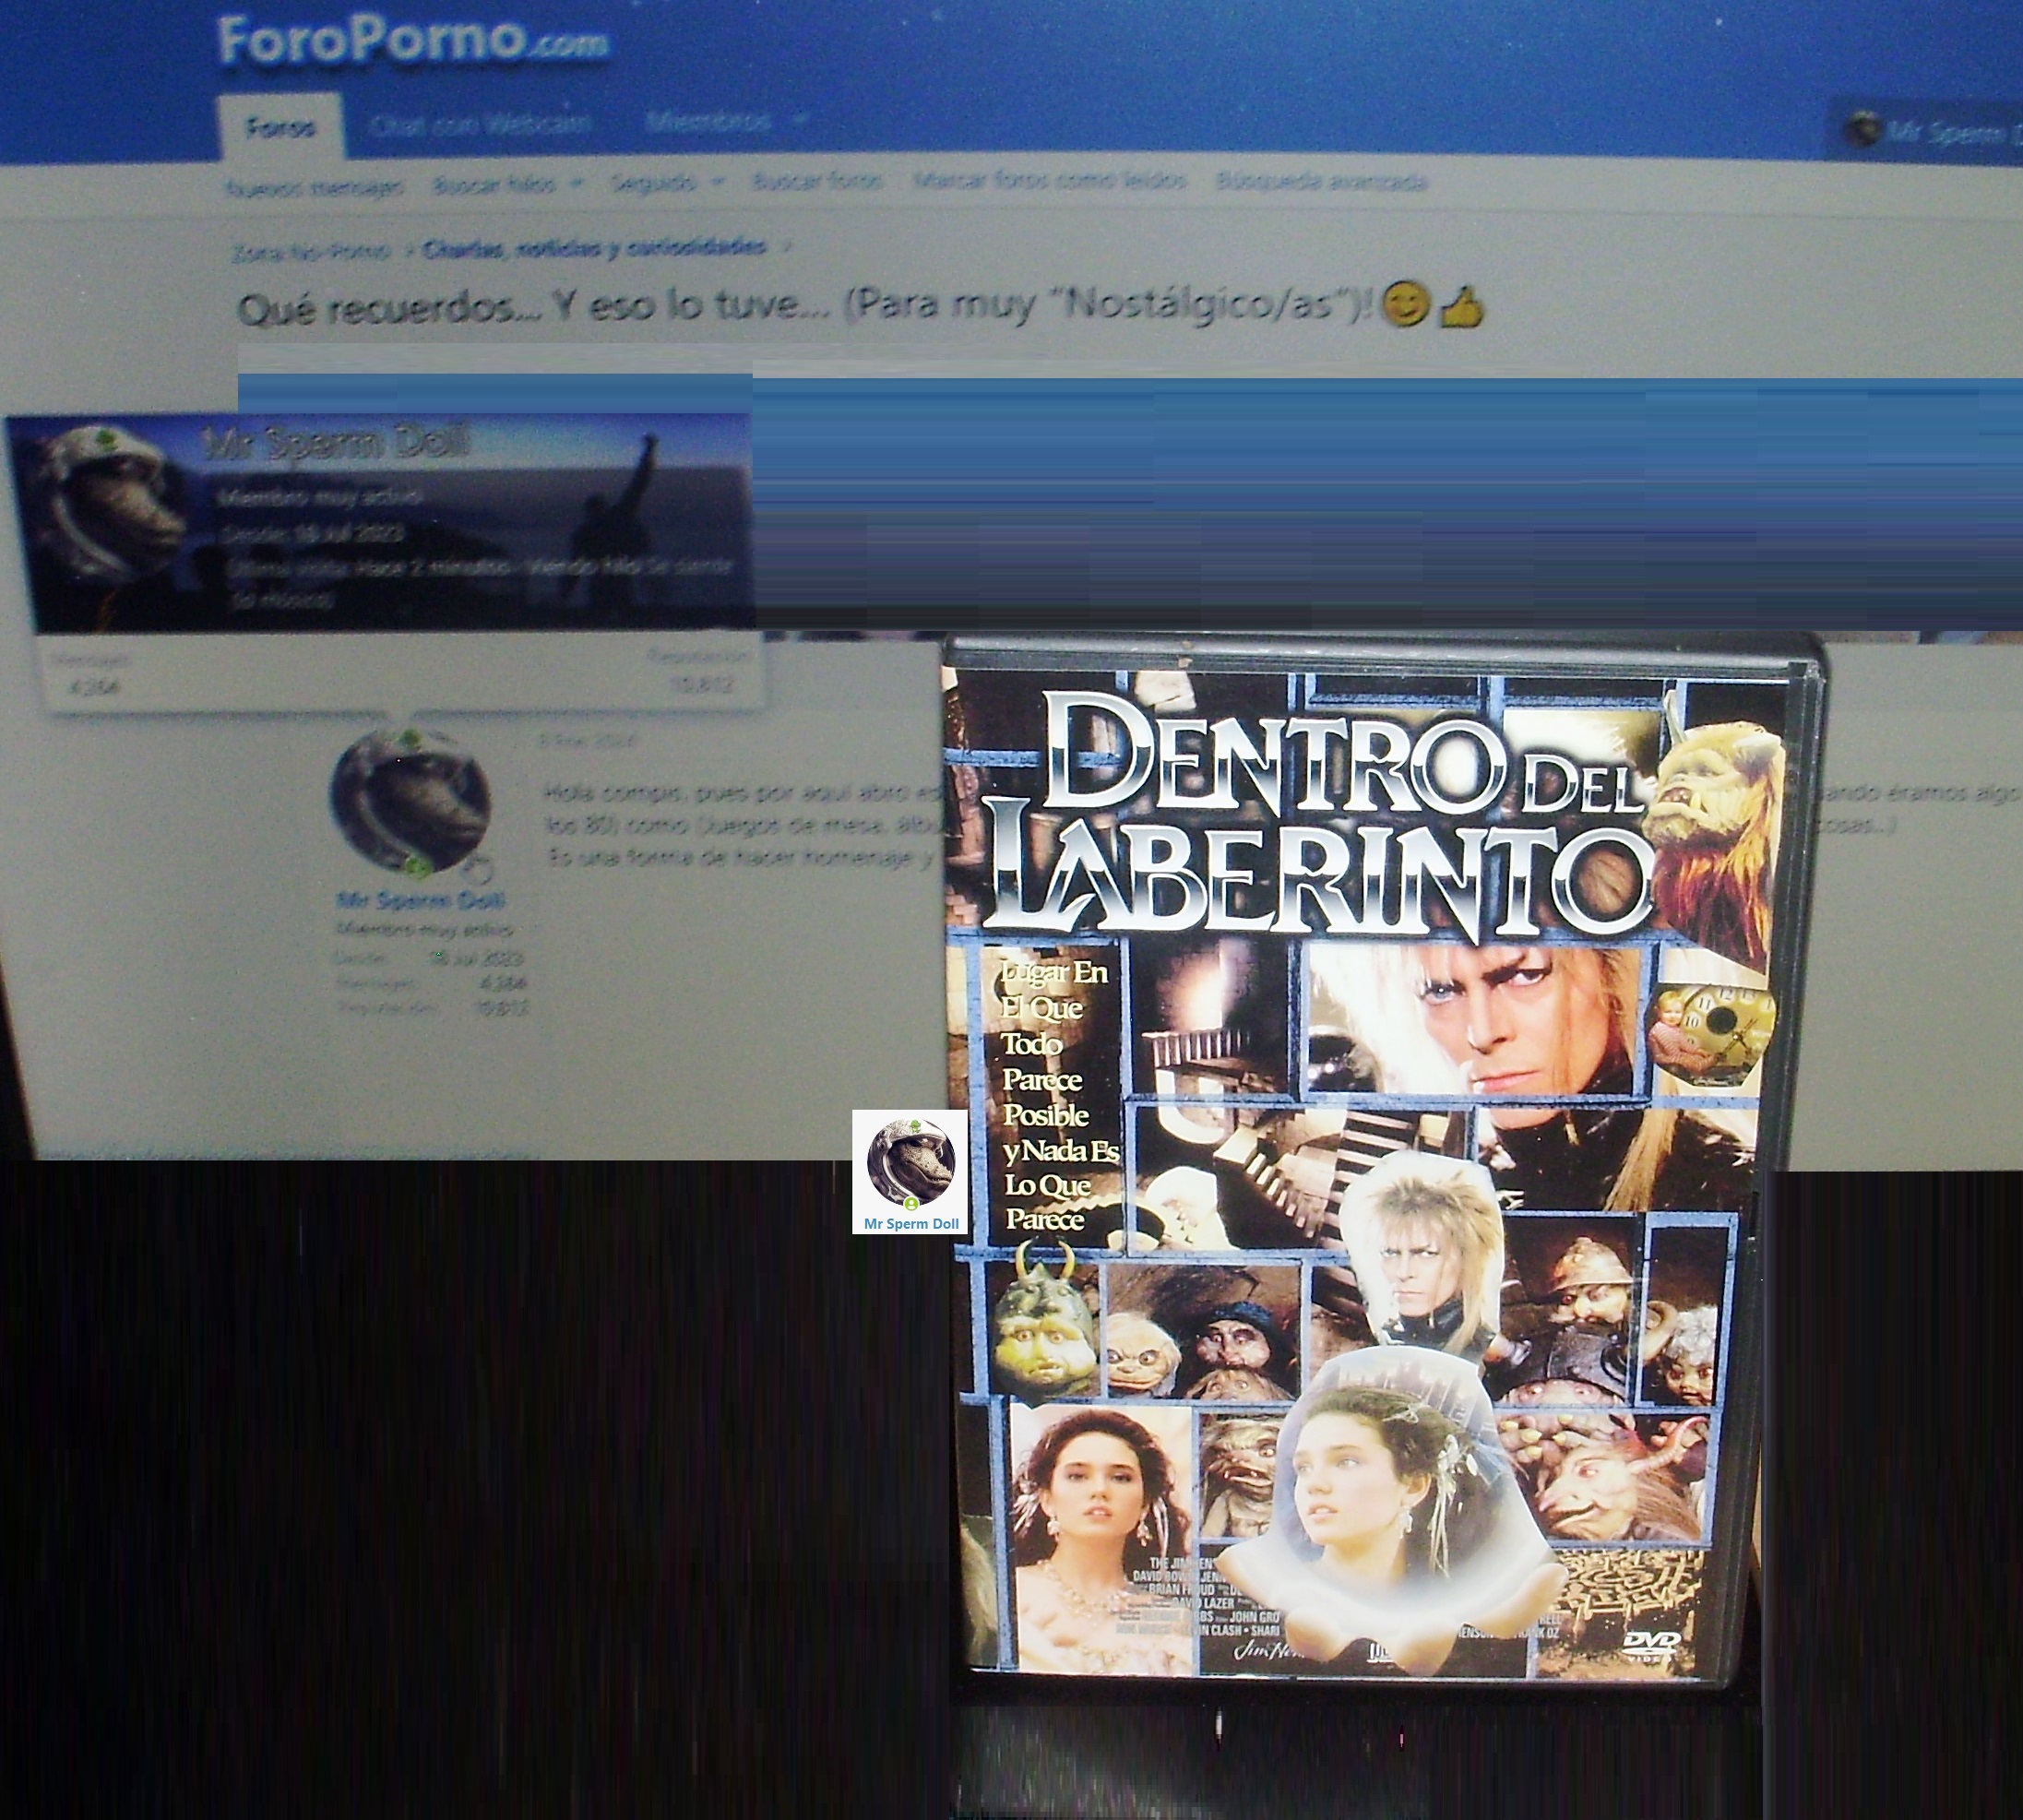Click the thread title Qué recuerdos...
The height and width of the screenshot is (1820, 2023).
(806, 307)
